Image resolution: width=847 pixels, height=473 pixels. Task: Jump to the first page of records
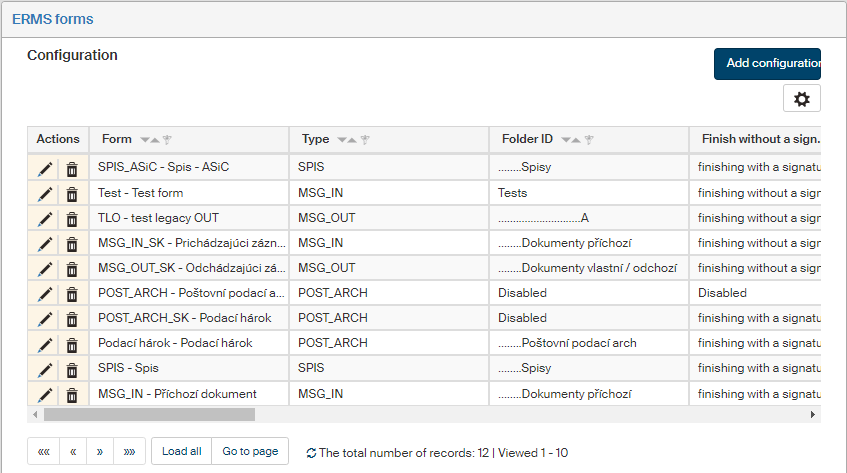click(44, 451)
